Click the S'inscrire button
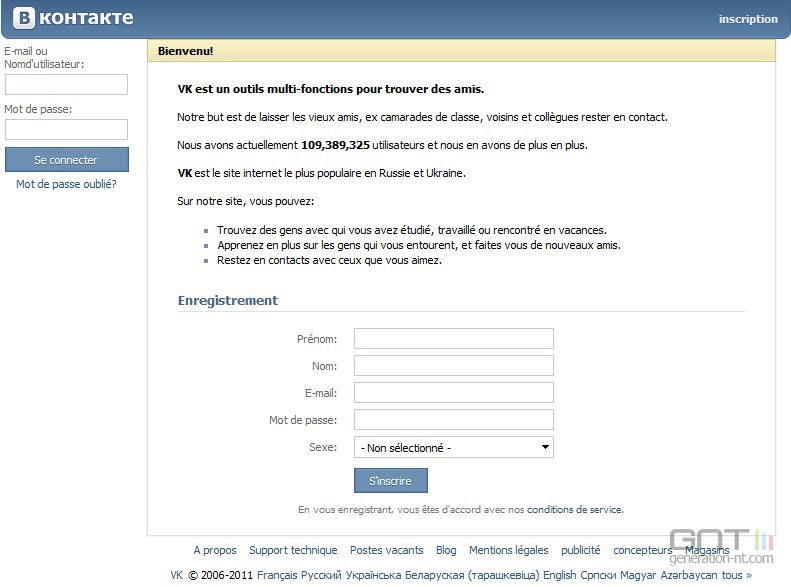Screen dimensions: 791x587 click(390, 481)
